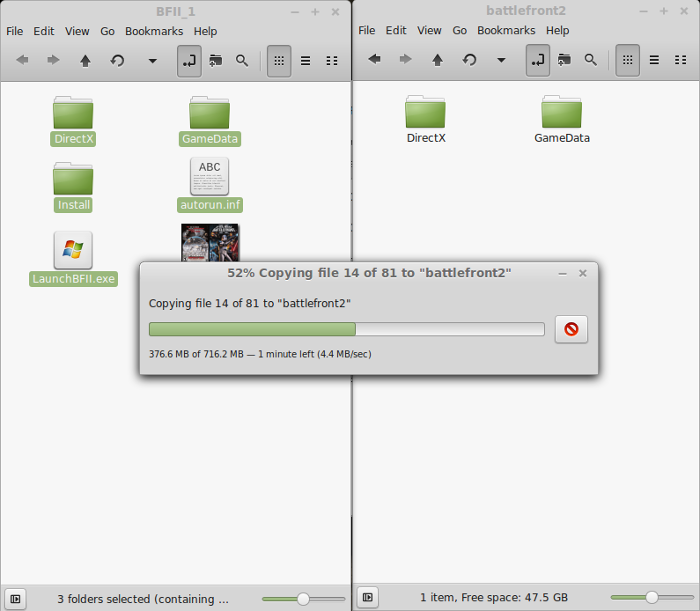700x611 pixels.
Task: Adjust zoom slider in BFII_1 status bar
Action: 304,599
